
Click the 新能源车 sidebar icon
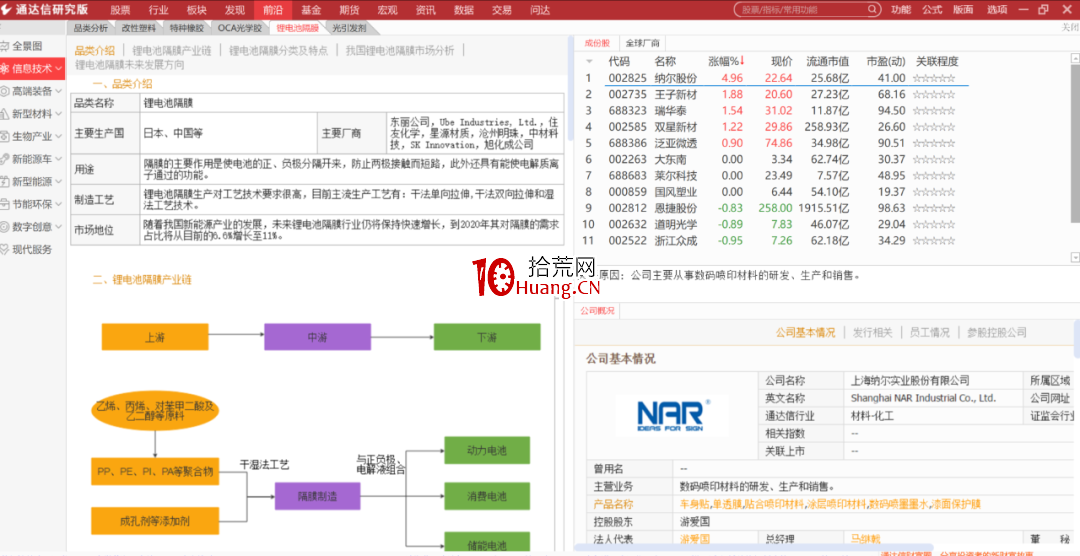tap(5, 159)
